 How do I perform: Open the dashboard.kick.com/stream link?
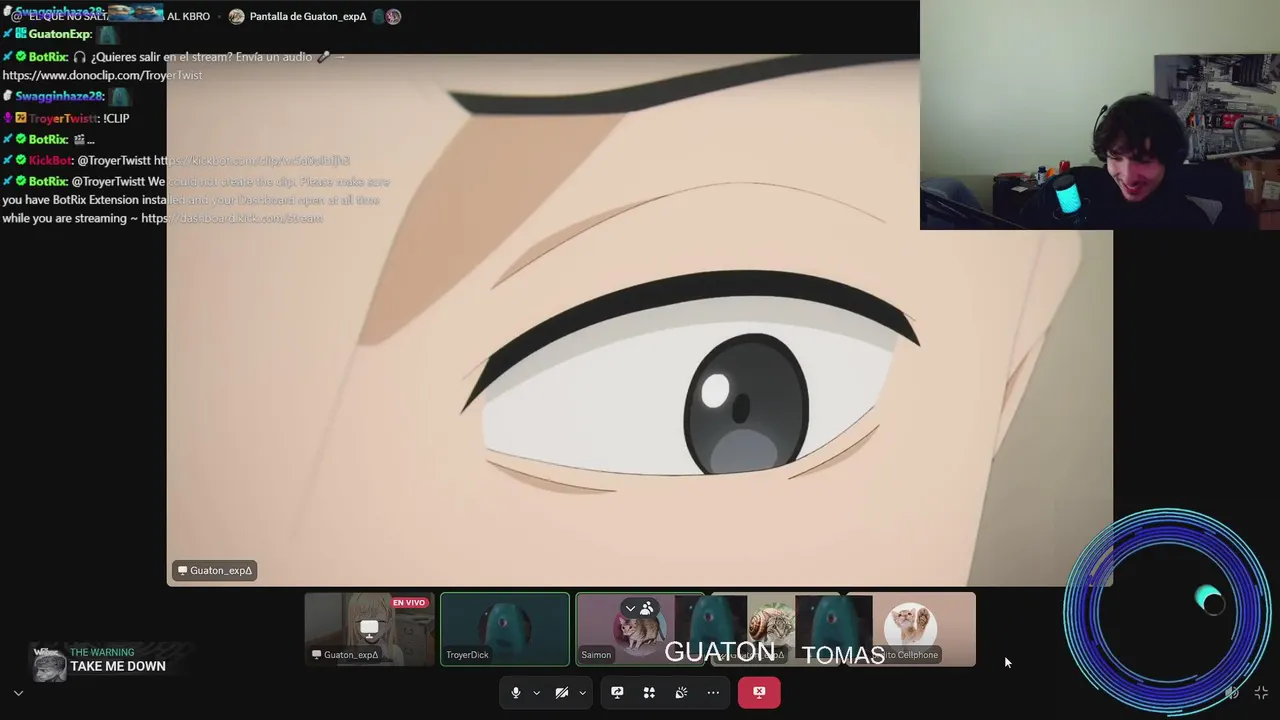pos(232,218)
